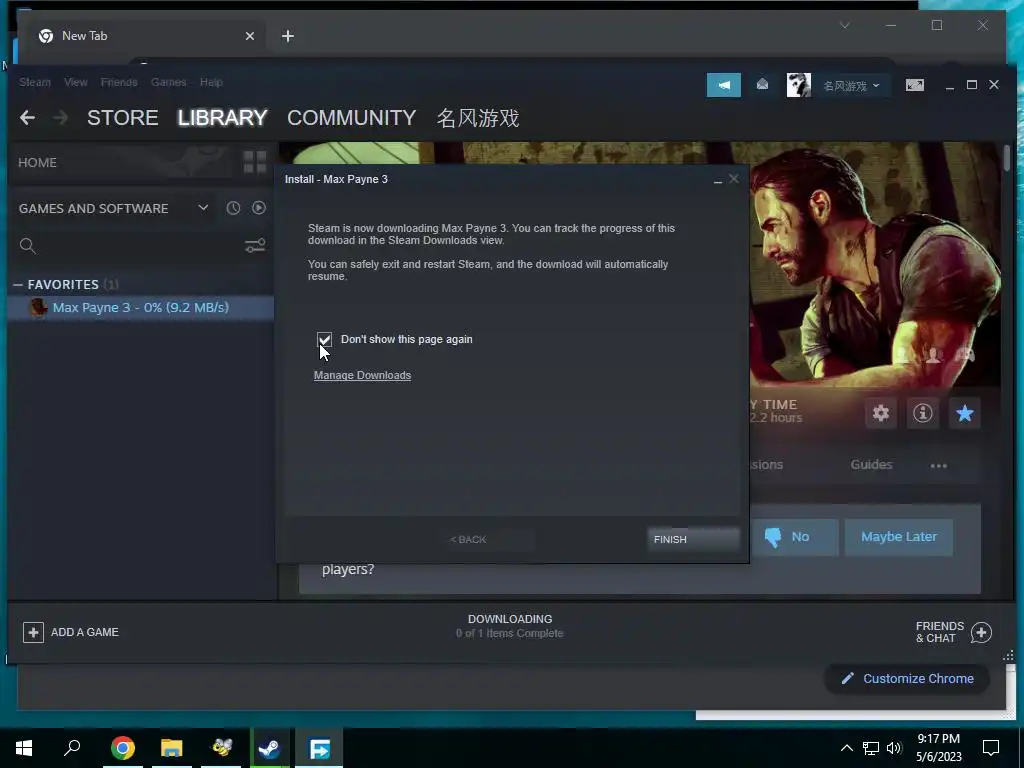Image resolution: width=1024 pixels, height=768 pixels.
Task: Open the Steam menu
Action: click(35, 82)
